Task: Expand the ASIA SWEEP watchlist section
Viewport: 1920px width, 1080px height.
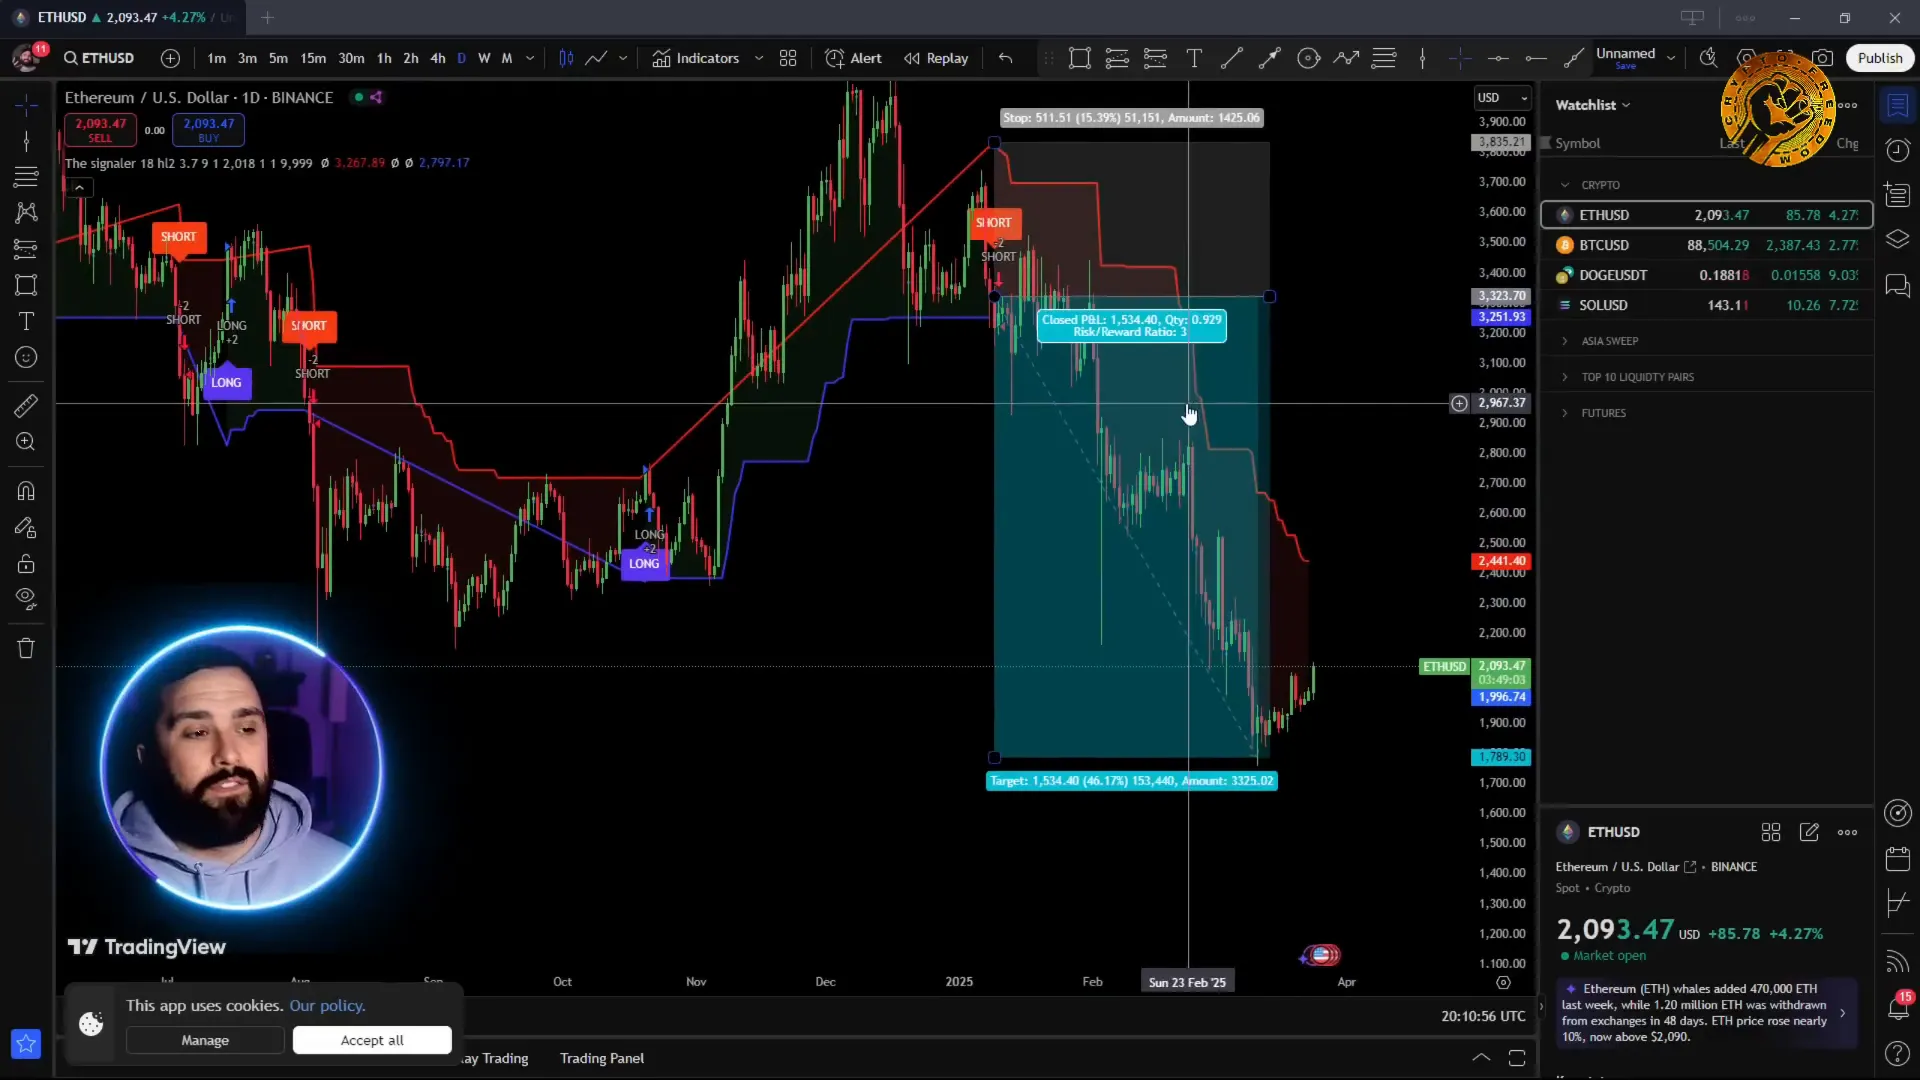Action: pos(1609,341)
